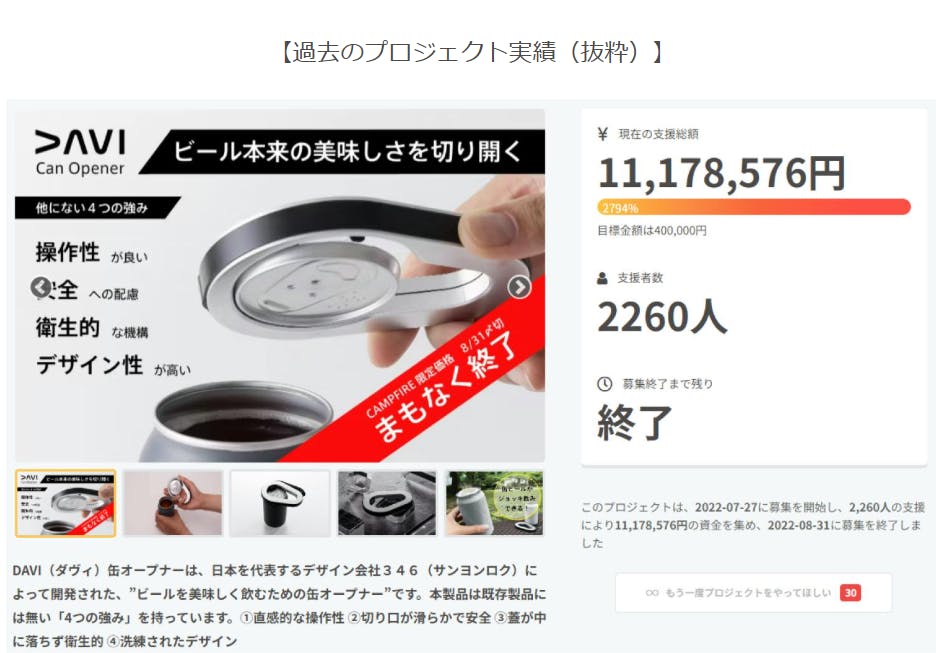The height and width of the screenshot is (653, 936).
Task: Click the next image arrow on carousel
Action: 519,287
